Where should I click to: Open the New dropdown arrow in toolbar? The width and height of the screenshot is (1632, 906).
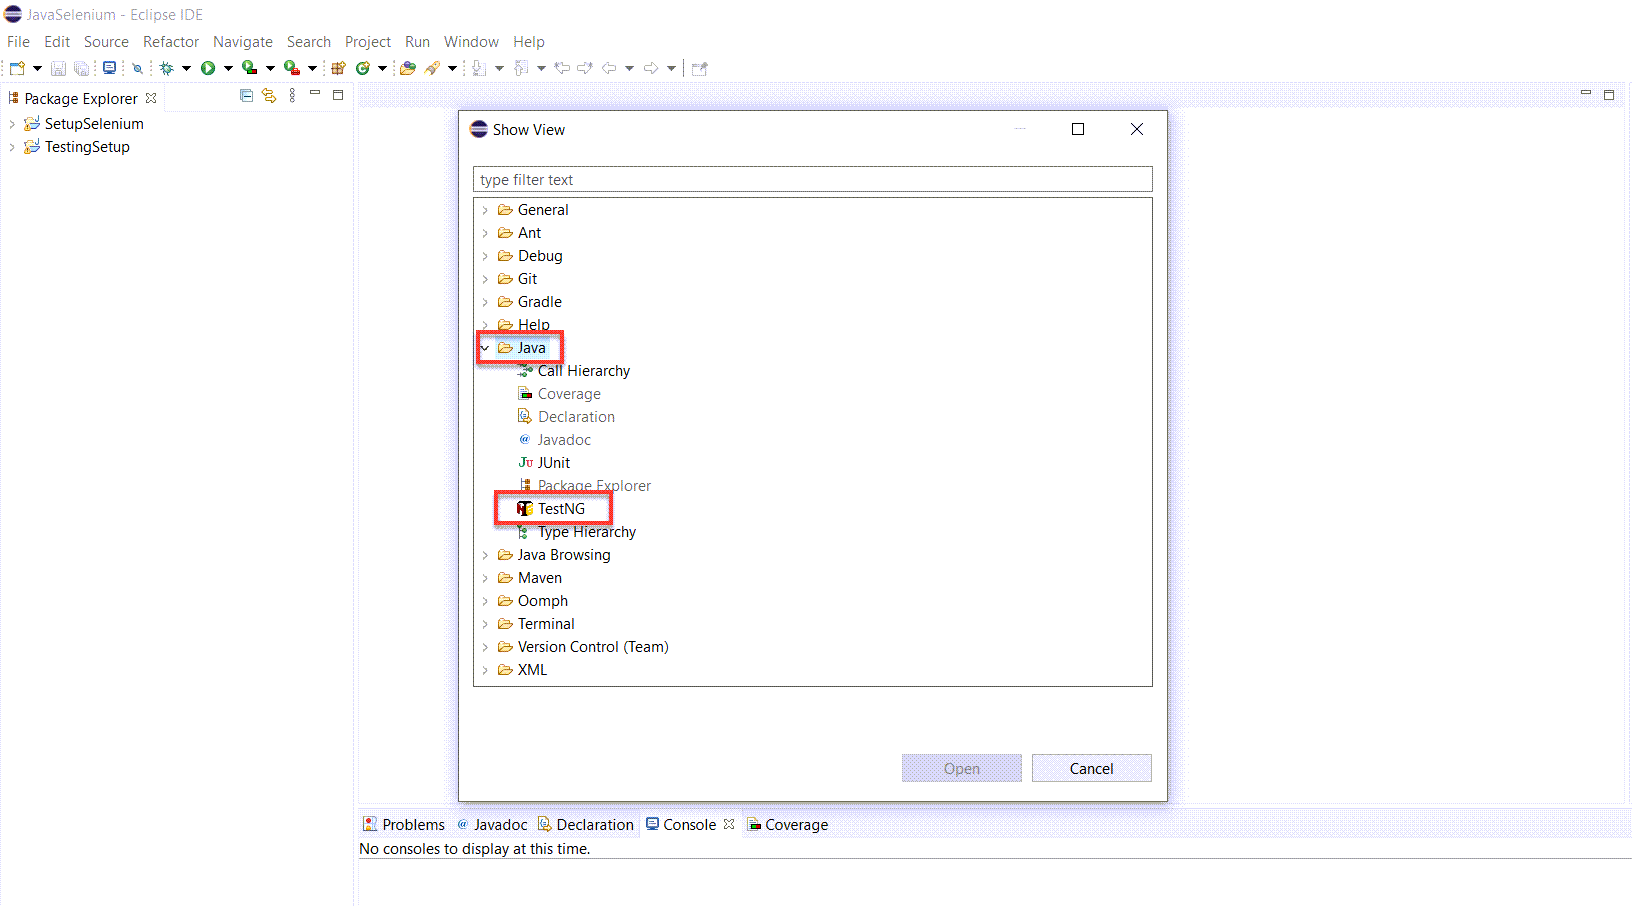pos(37,68)
